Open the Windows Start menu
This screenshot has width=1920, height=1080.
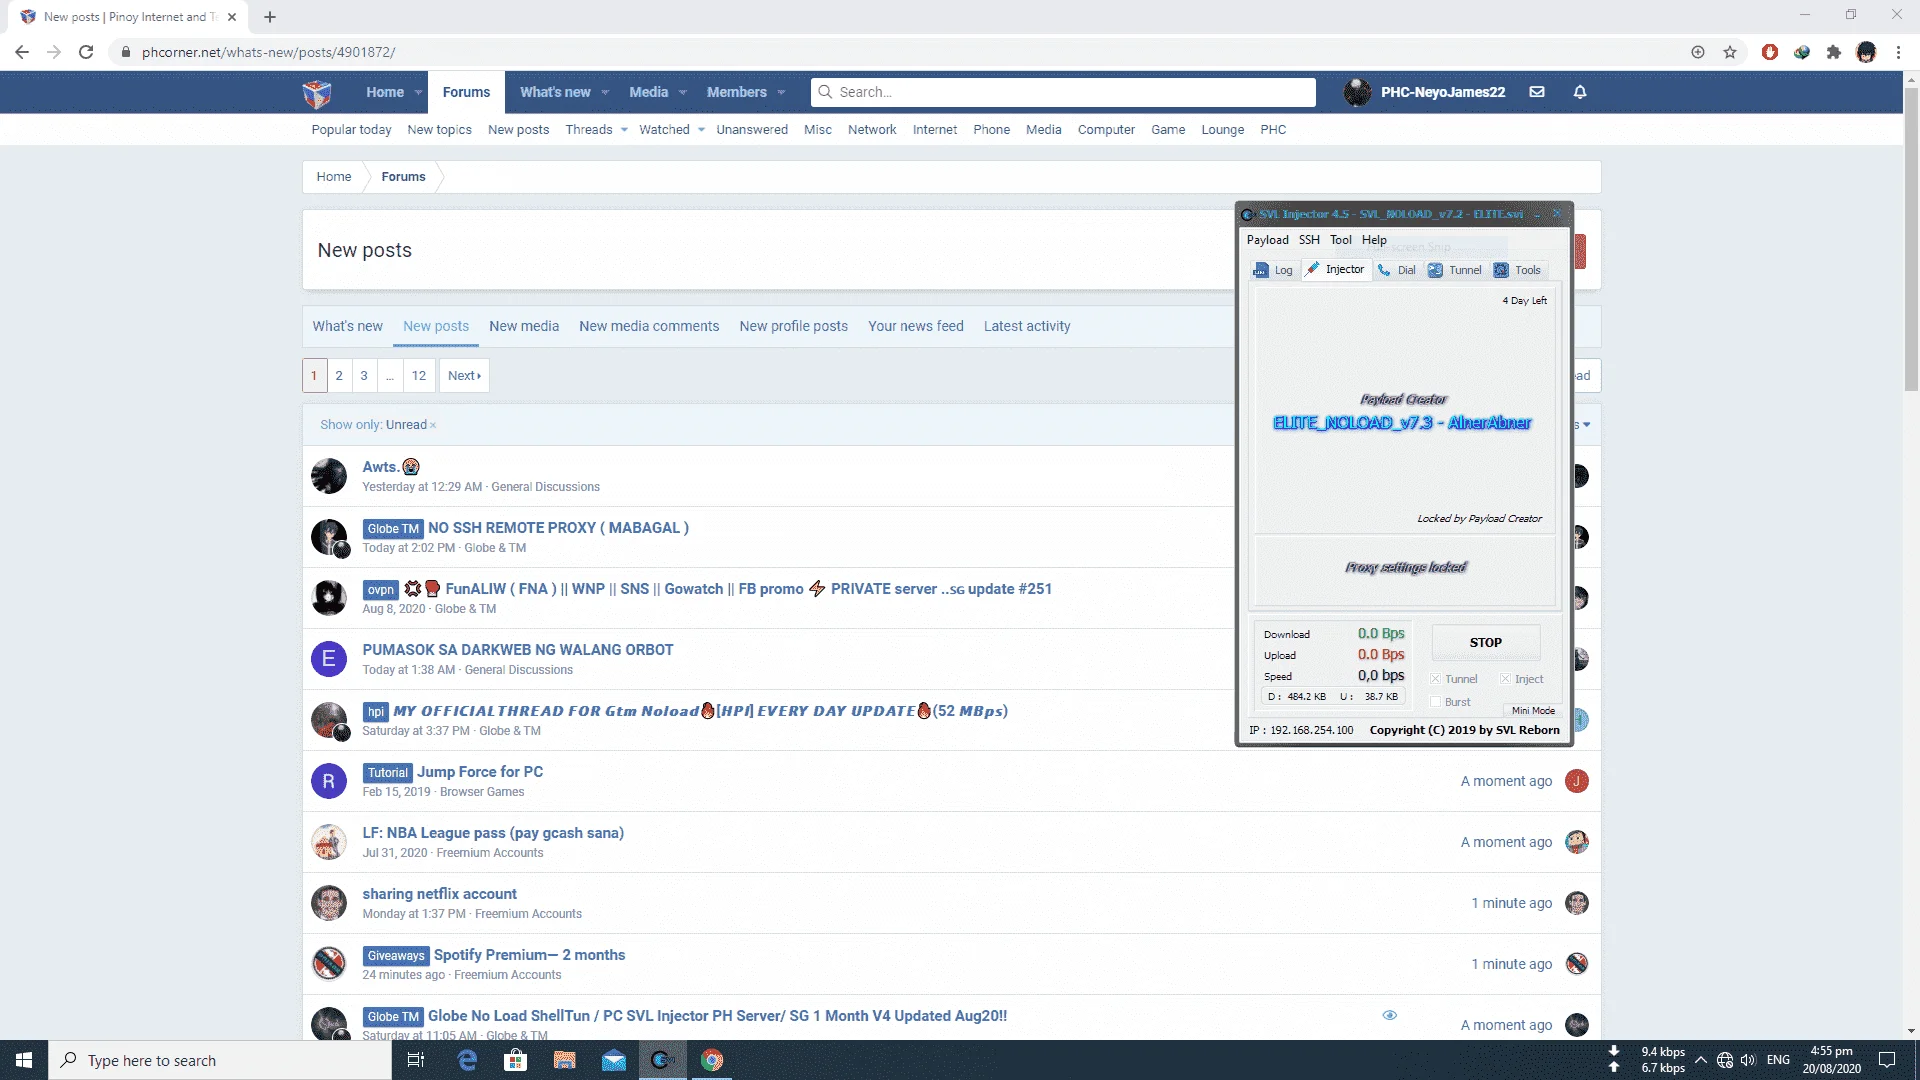click(24, 1060)
